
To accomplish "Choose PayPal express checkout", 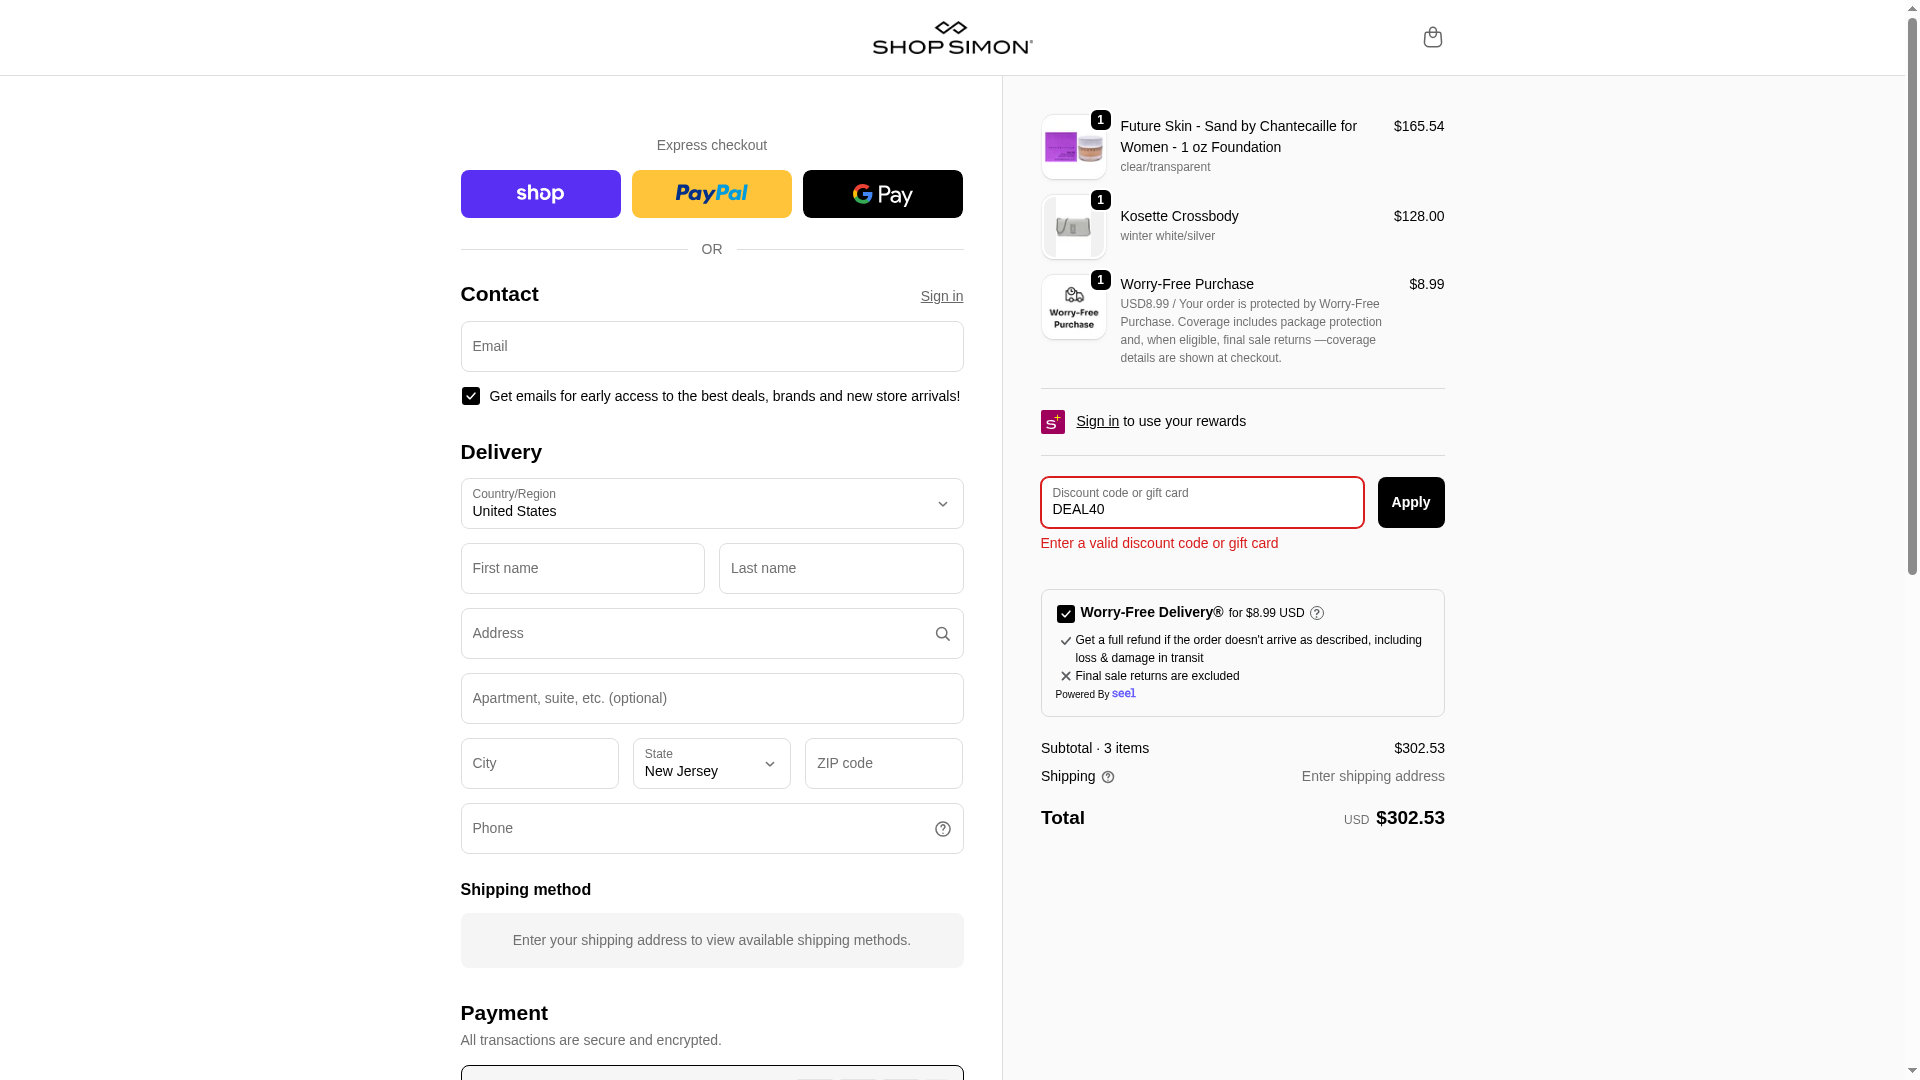I will [x=712, y=194].
